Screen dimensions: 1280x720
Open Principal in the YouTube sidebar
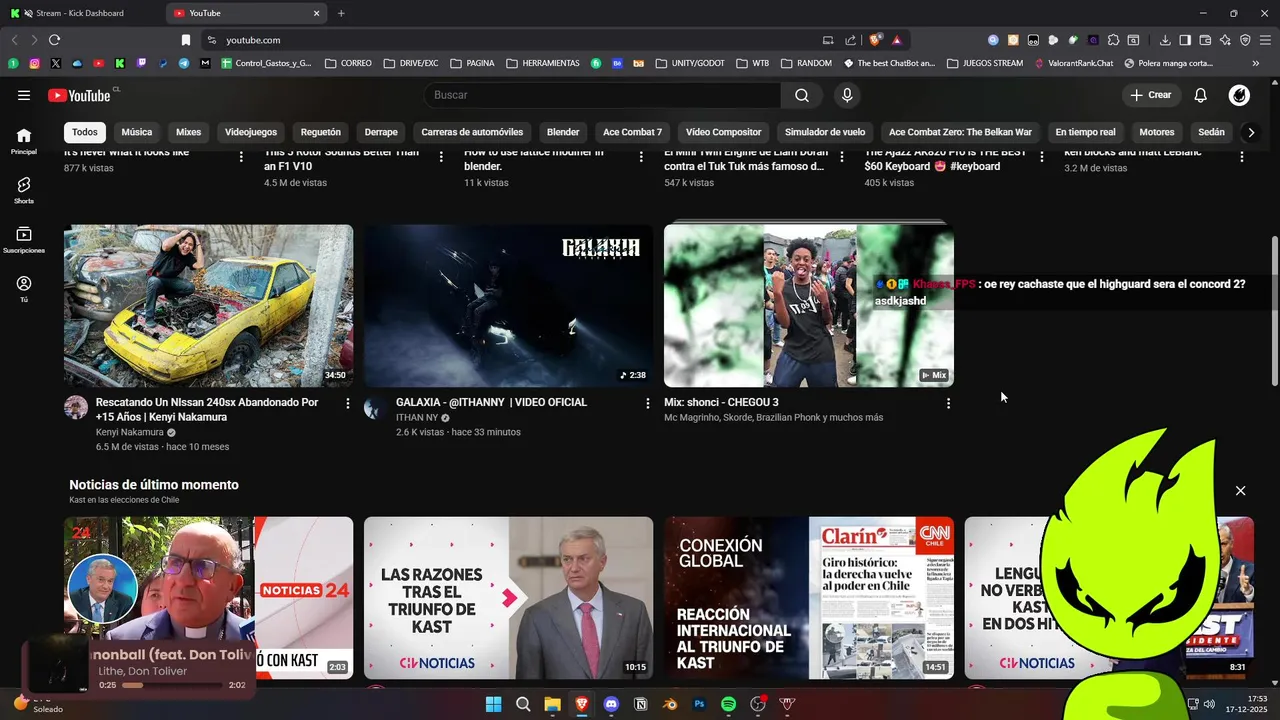[24, 141]
